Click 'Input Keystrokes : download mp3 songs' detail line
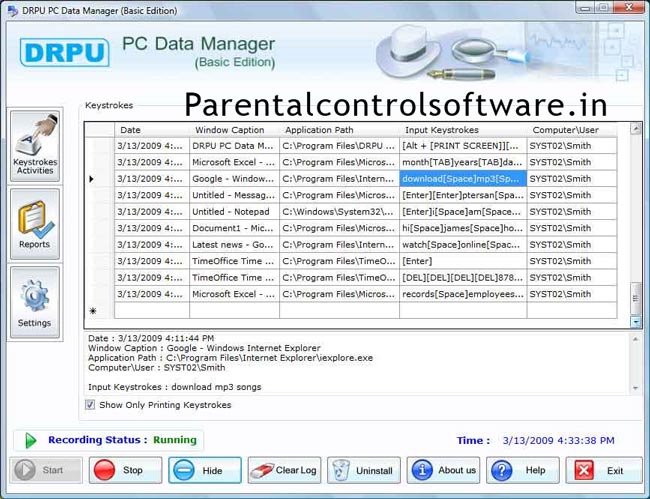The width and height of the screenshot is (650, 499). pos(175,387)
